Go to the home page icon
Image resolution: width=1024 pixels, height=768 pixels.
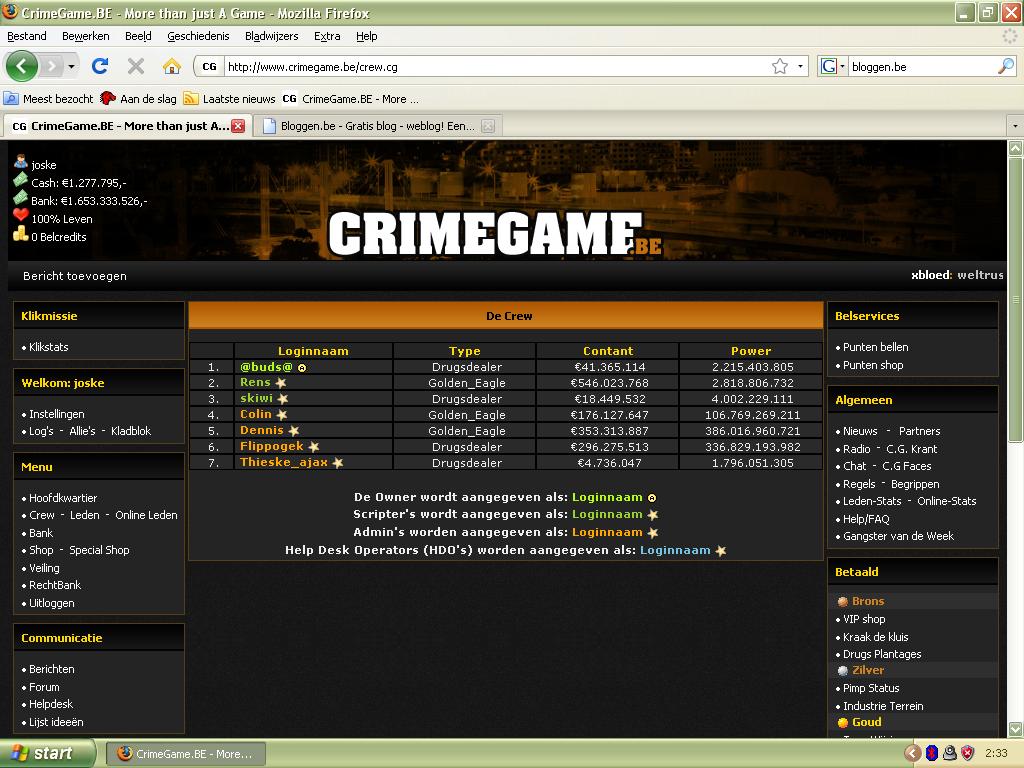click(x=172, y=66)
